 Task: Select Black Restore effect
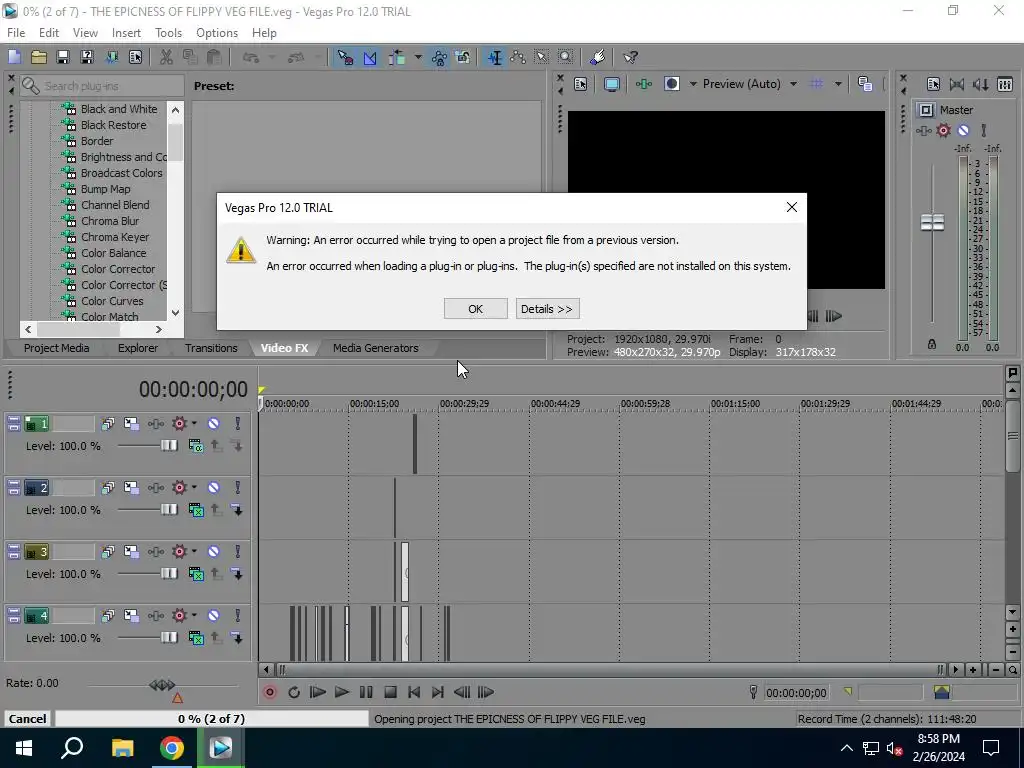114,125
